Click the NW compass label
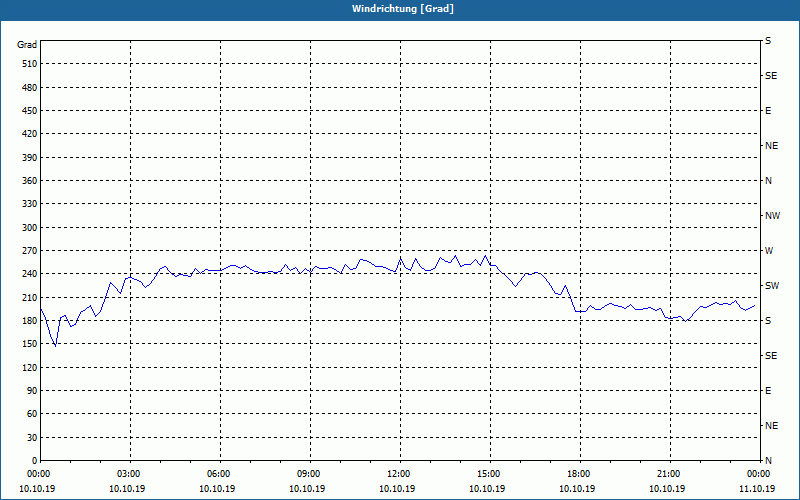 coord(772,216)
